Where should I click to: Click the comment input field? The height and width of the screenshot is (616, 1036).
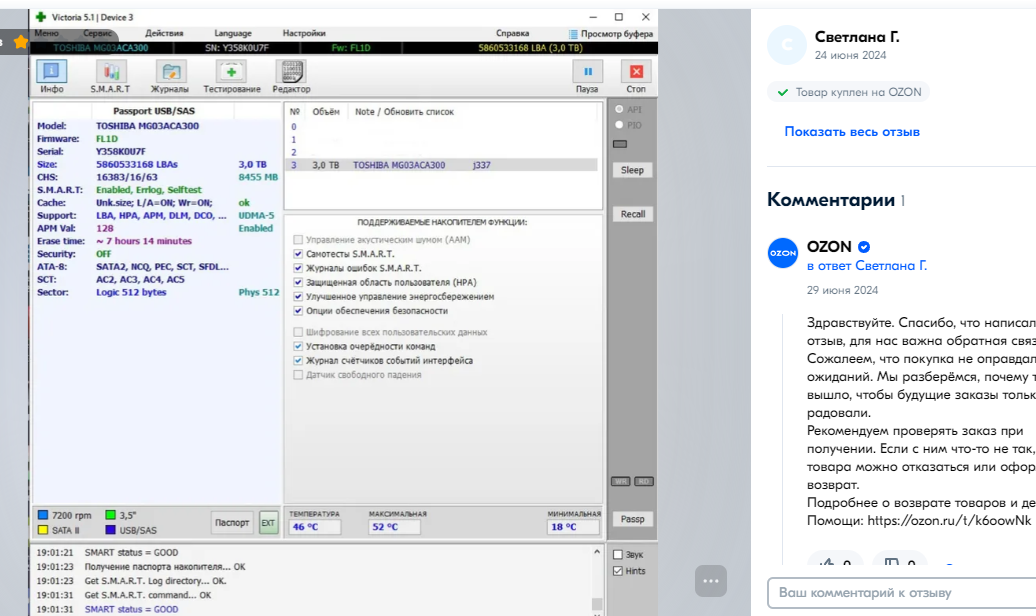(900, 593)
